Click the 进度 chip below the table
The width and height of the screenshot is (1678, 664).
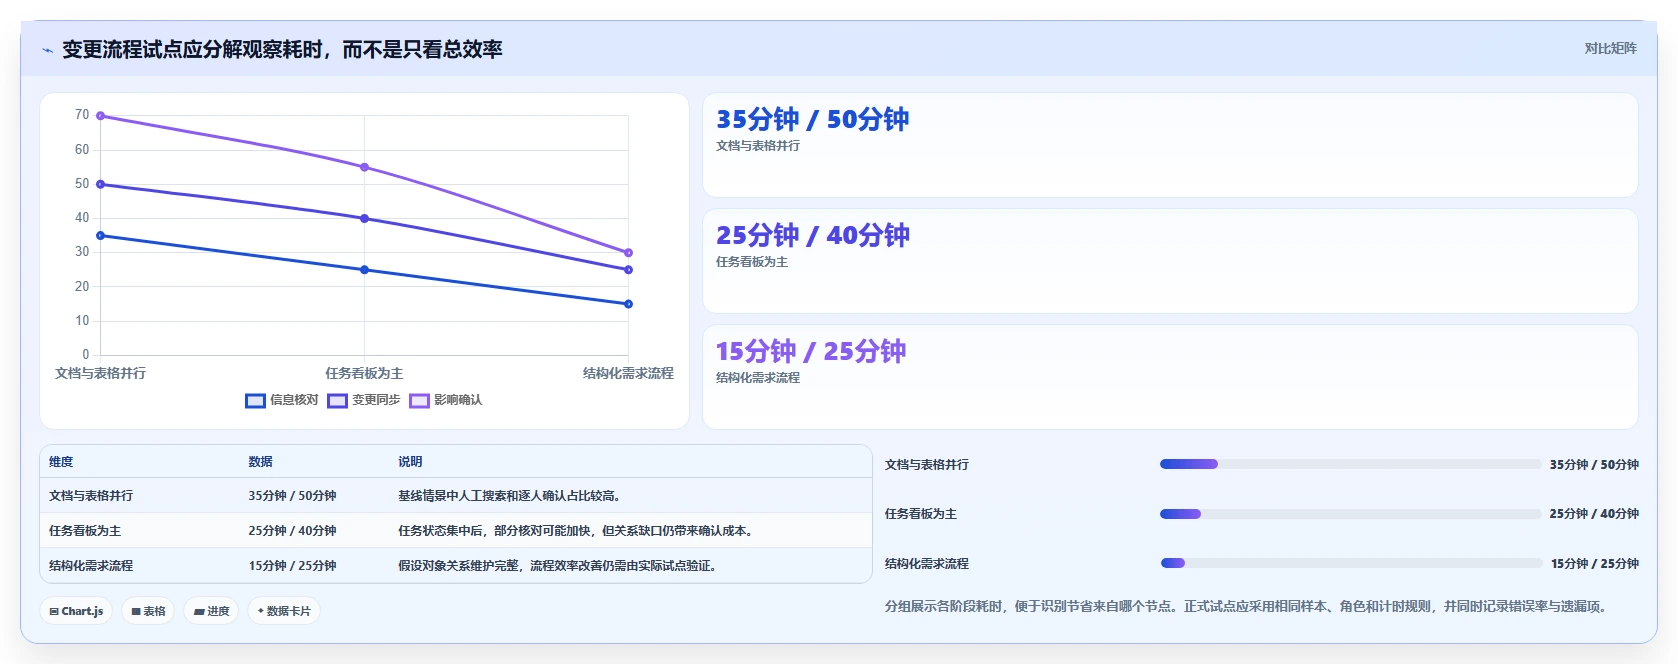coord(211,611)
